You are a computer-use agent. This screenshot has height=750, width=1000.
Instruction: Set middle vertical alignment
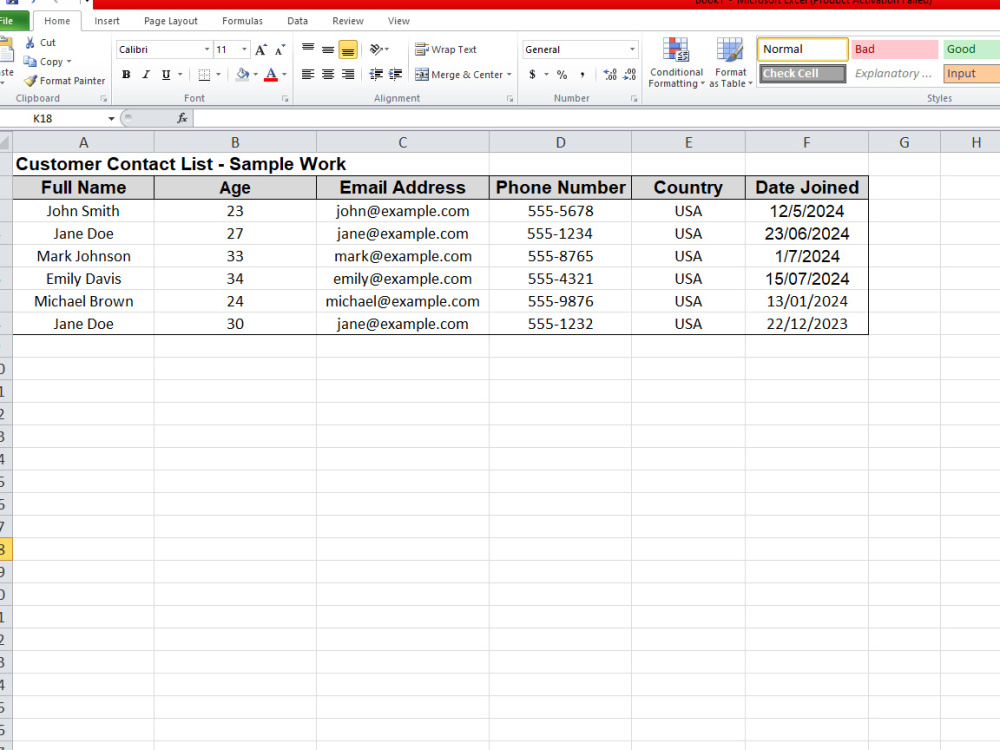click(328, 48)
